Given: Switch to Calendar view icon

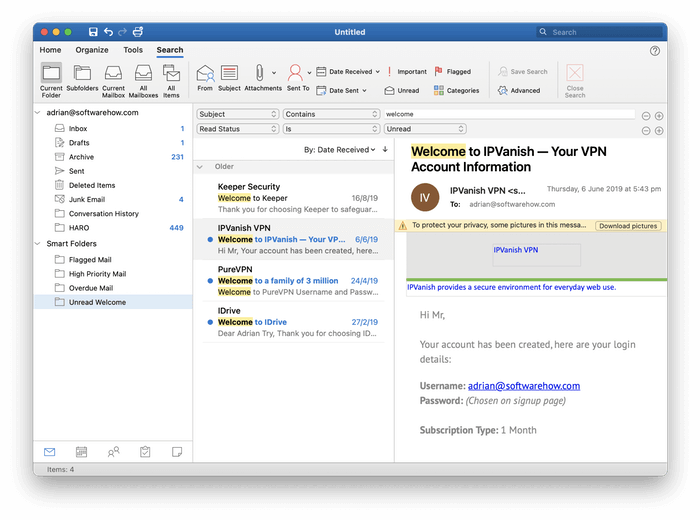Looking at the screenshot, I should coord(81,452).
